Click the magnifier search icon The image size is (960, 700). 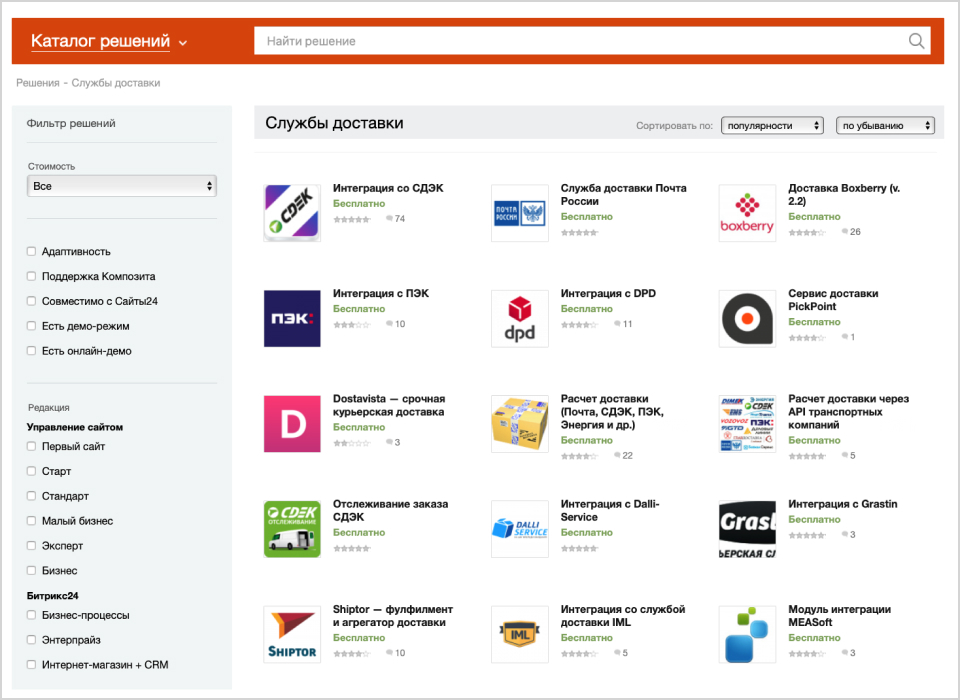pos(916,41)
